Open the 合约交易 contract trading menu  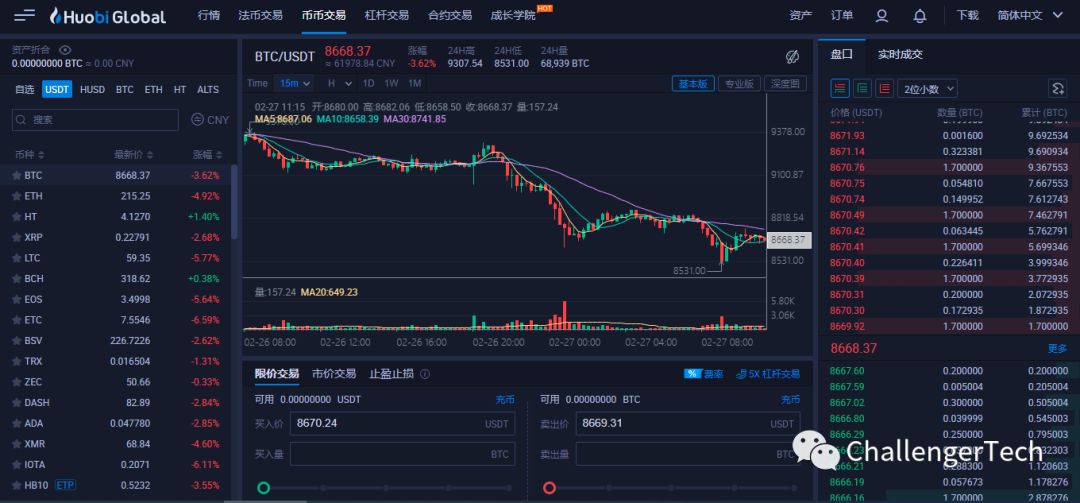point(450,16)
